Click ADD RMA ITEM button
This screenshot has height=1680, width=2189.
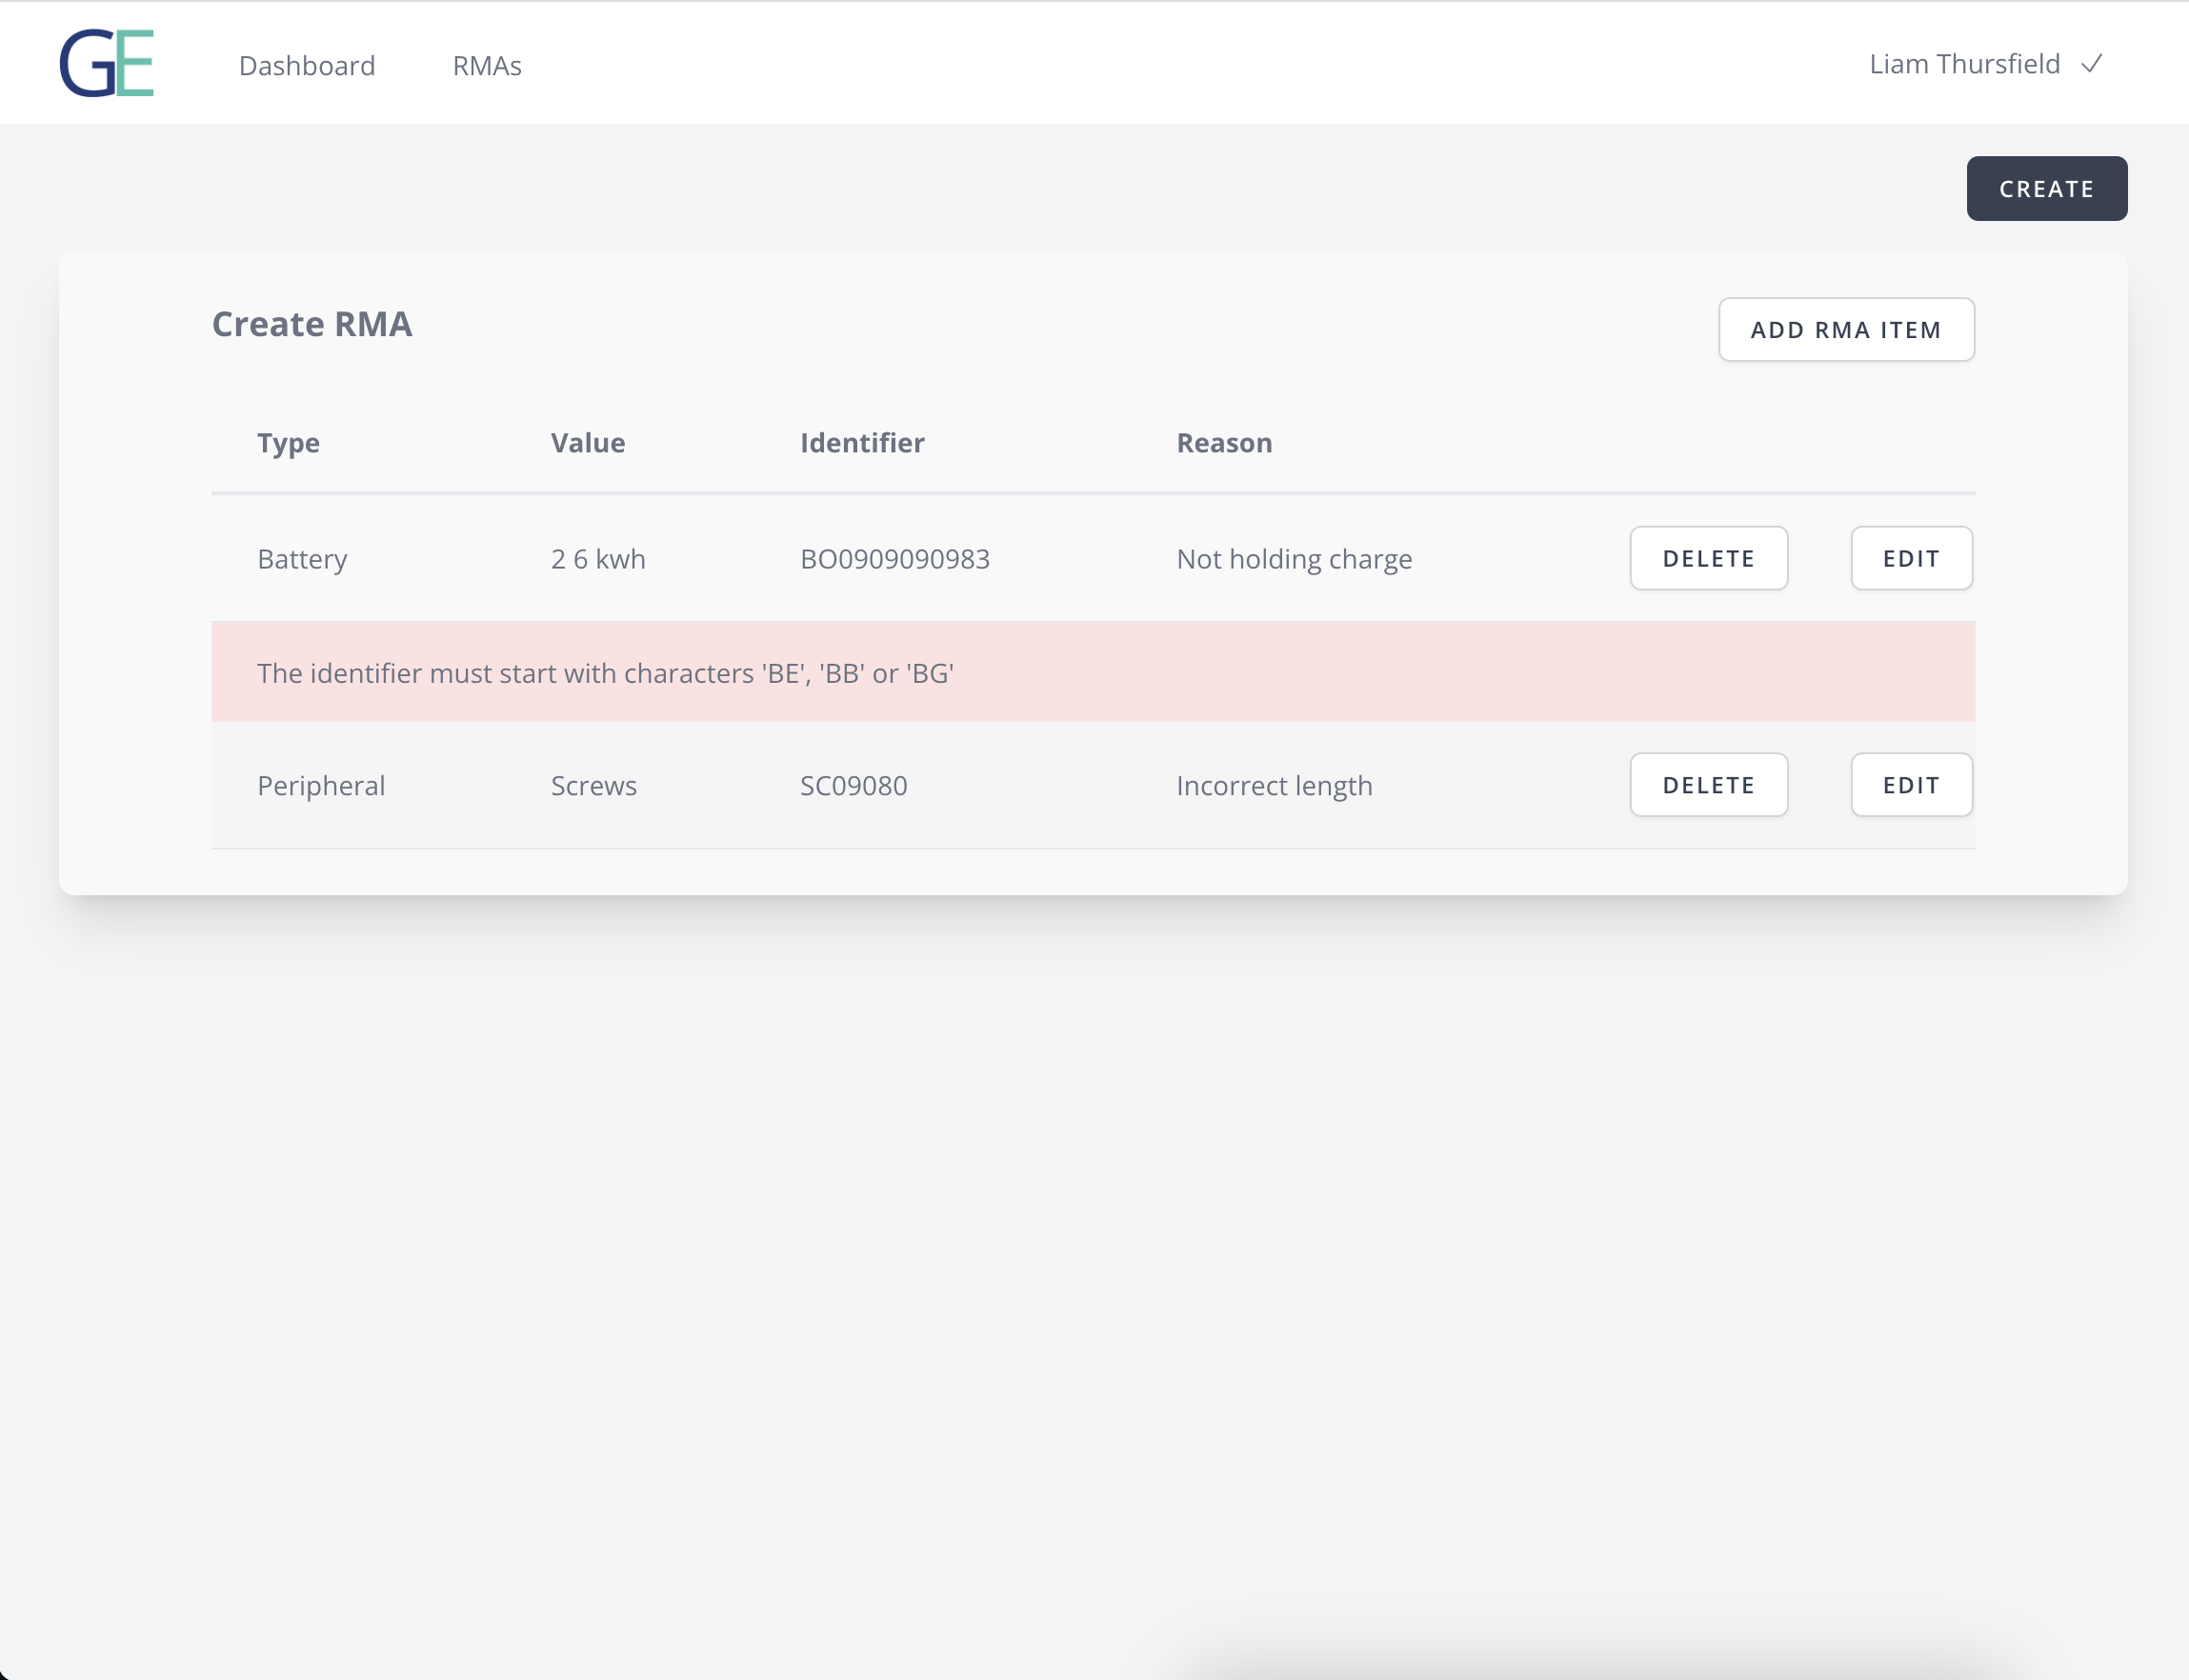click(x=1845, y=329)
